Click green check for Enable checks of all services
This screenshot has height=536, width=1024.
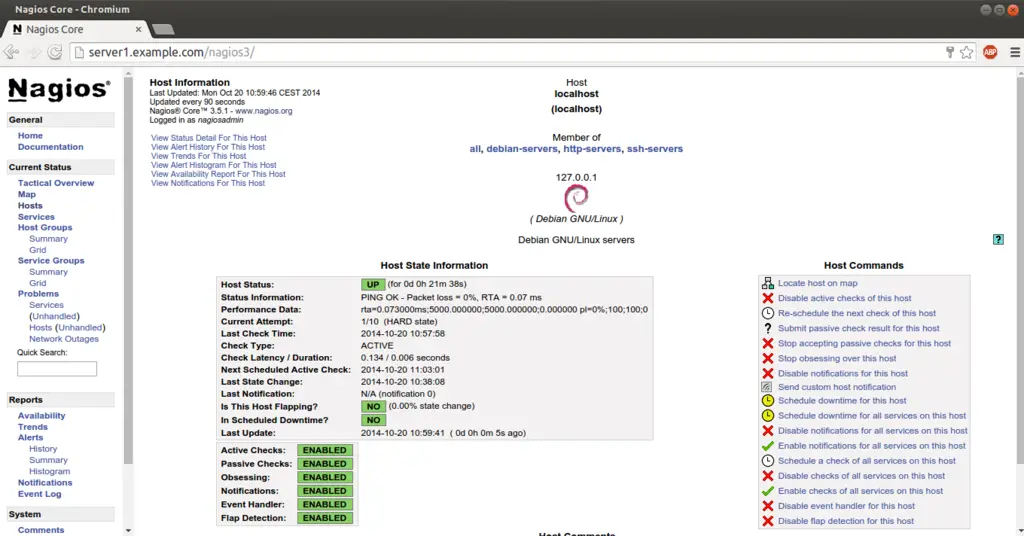767,491
